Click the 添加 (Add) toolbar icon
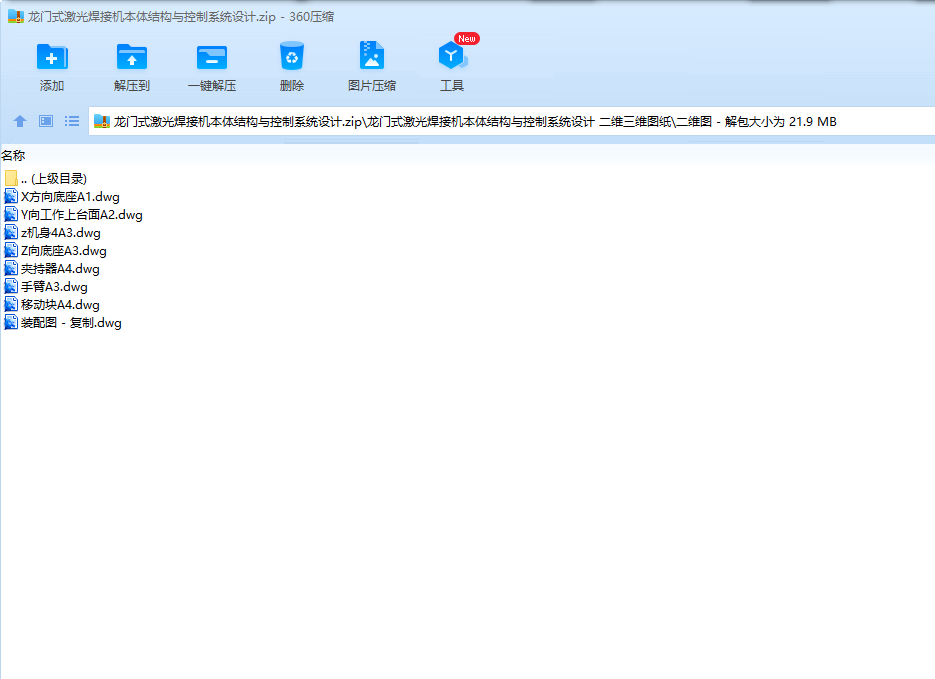 pos(52,57)
